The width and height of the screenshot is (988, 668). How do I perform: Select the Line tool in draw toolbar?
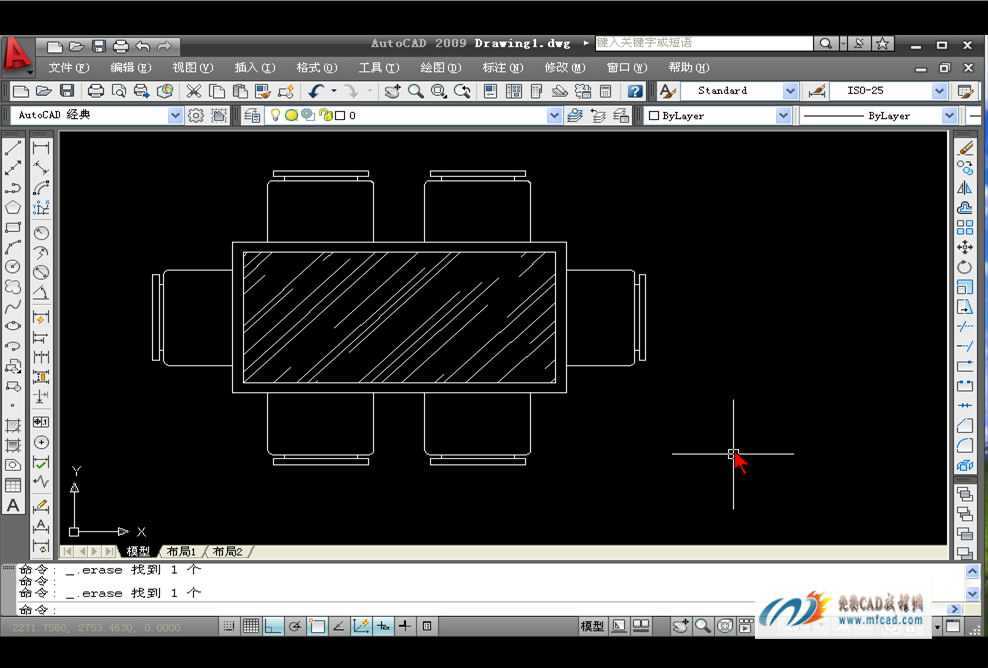(13, 148)
